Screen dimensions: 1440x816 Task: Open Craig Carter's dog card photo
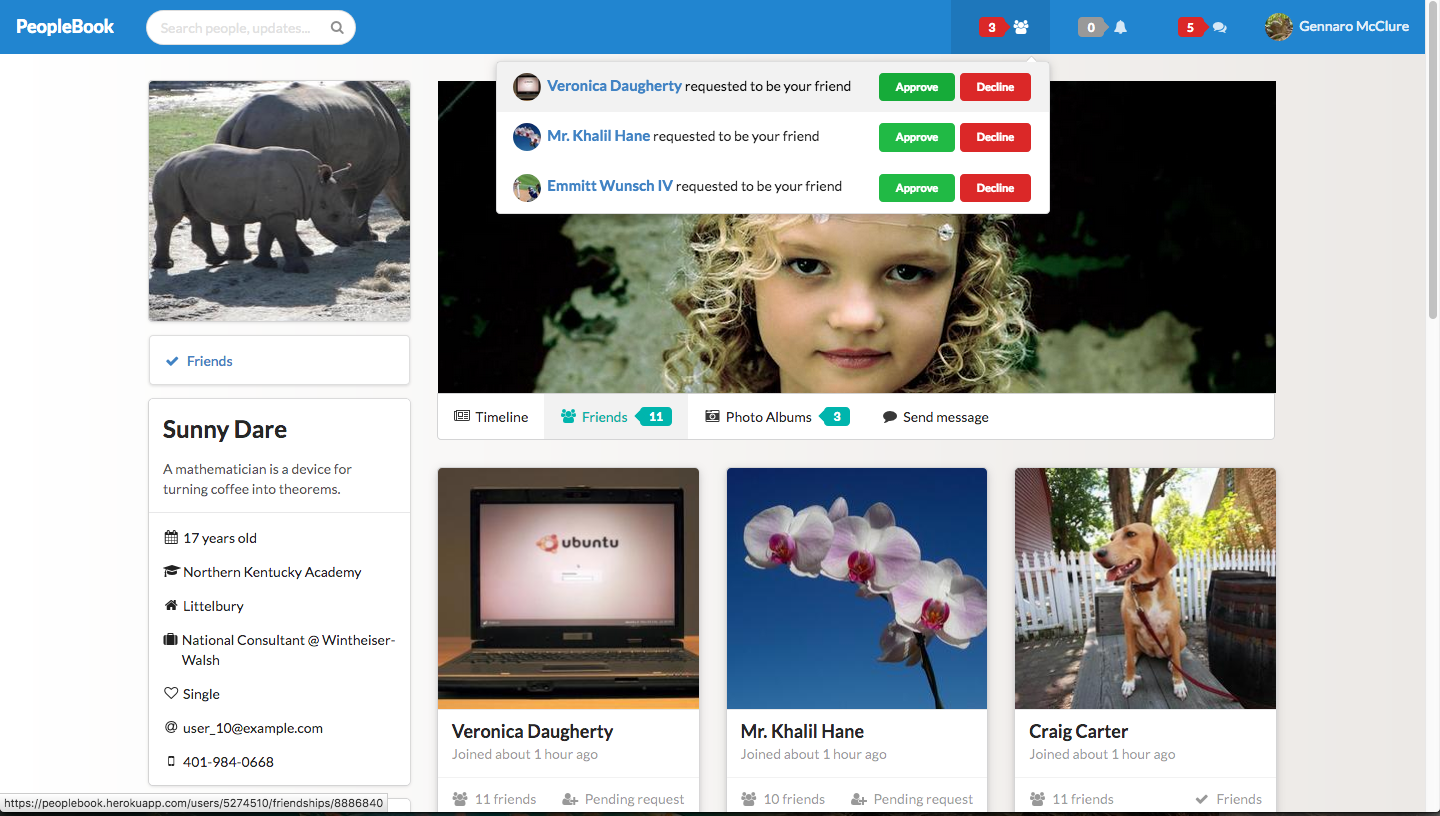1145,589
